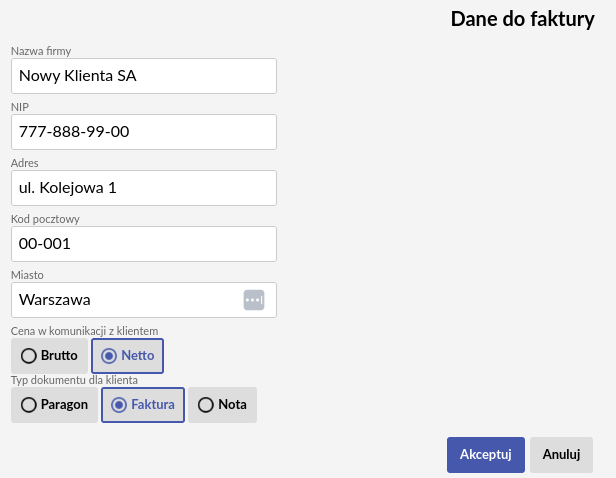Click the "Typ dokumentu dla klienta" label
Screen dimensions: 616x478
[74, 380]
